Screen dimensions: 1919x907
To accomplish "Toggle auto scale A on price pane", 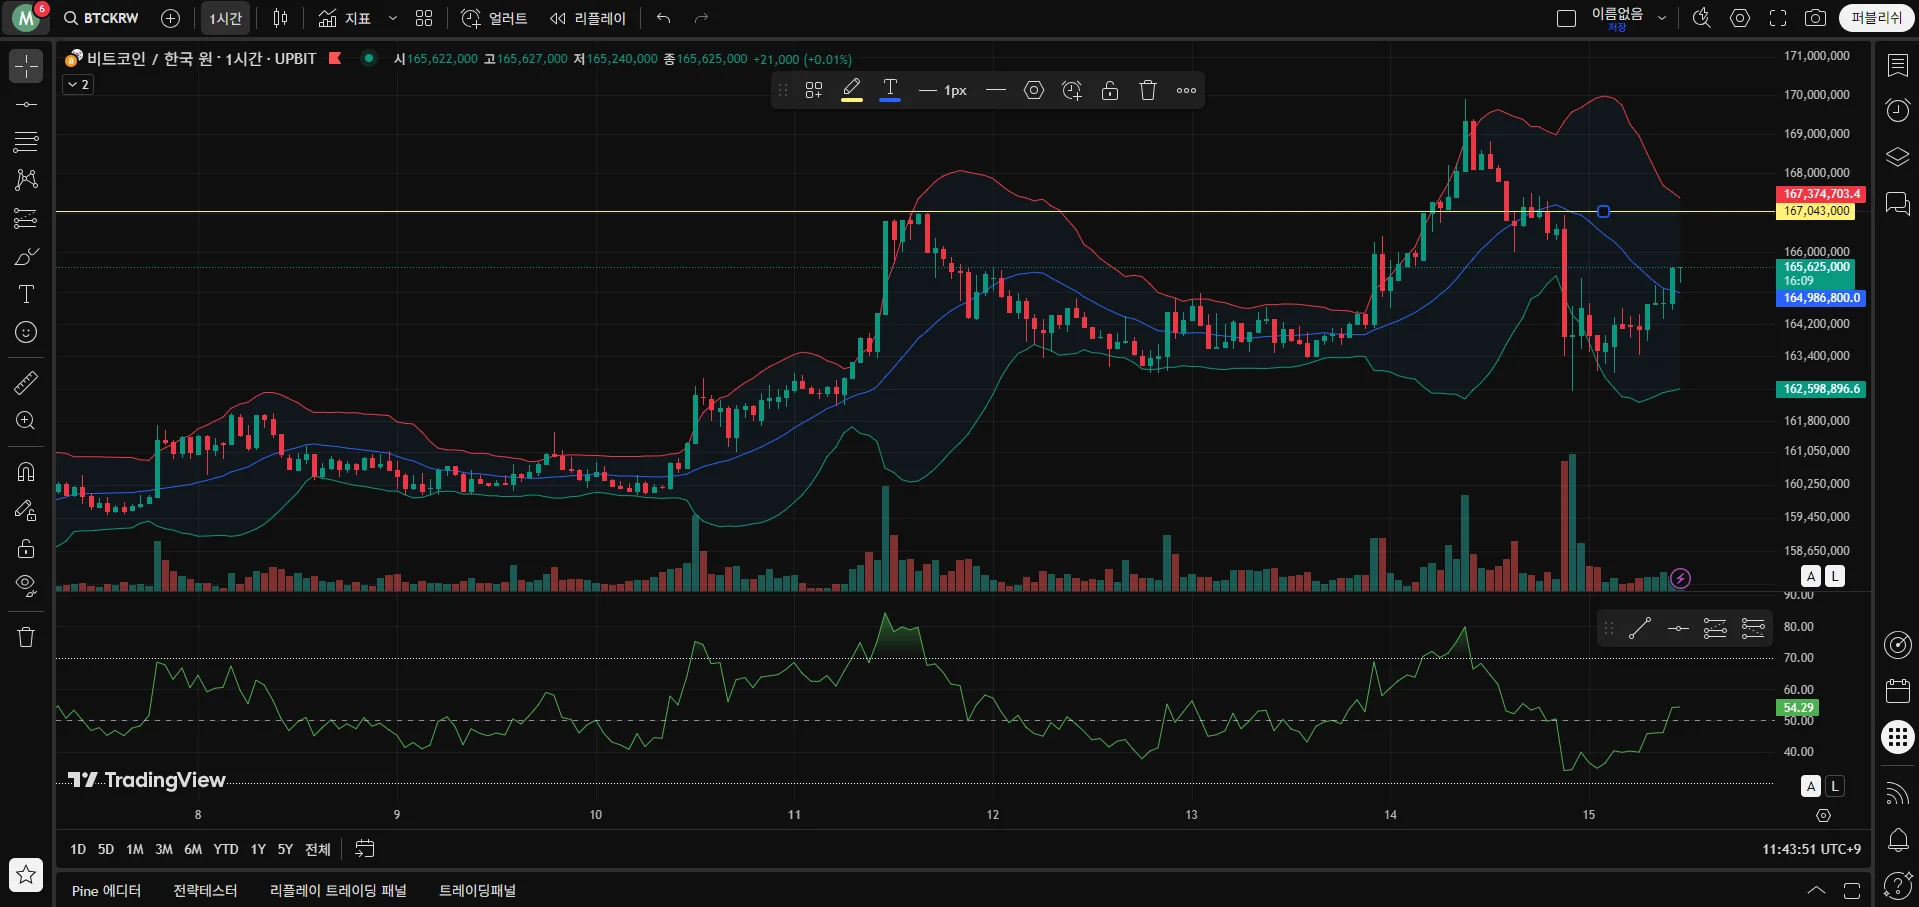I will (x=1811, y=576).
